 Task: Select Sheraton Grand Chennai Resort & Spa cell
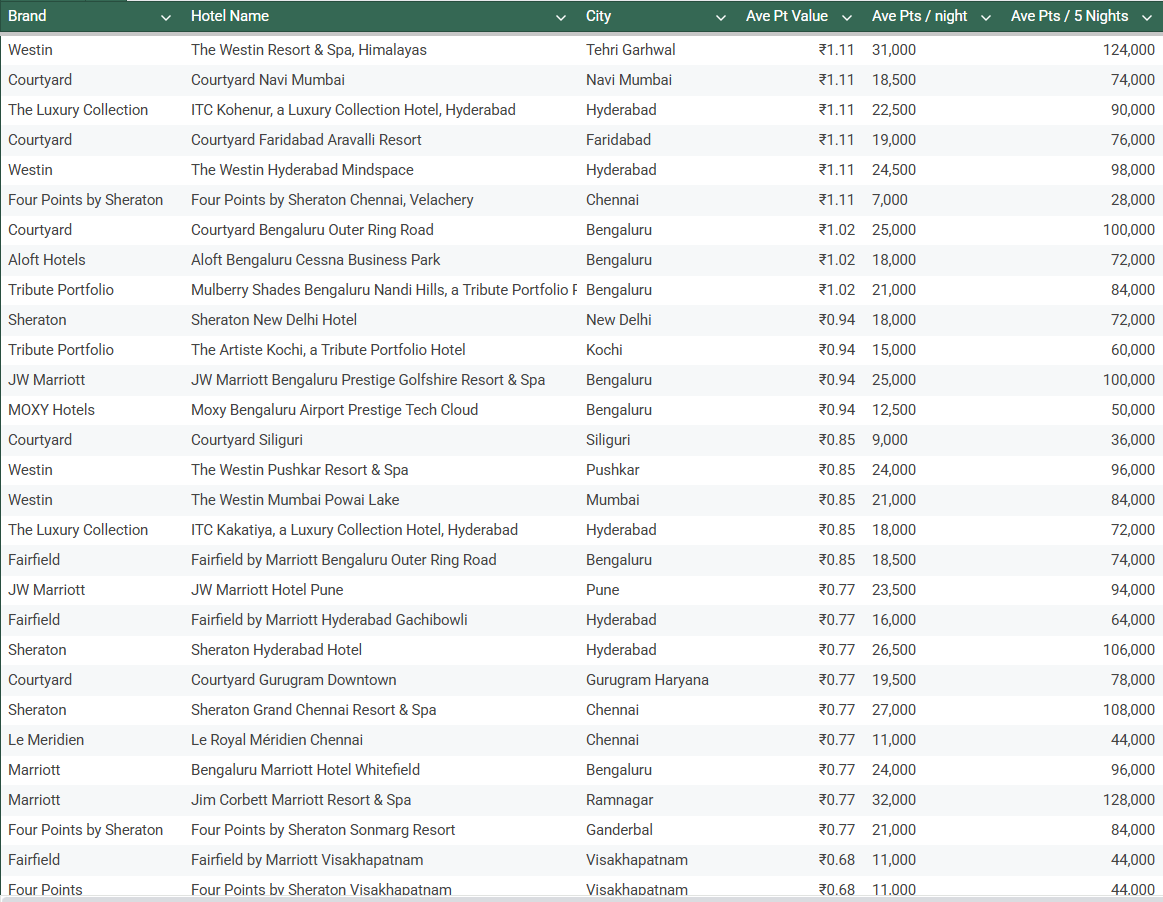pos(314,710)
